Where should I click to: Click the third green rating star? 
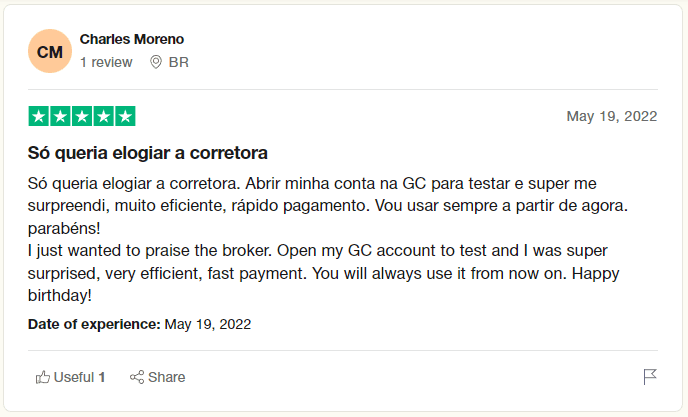tap(82, 116)
